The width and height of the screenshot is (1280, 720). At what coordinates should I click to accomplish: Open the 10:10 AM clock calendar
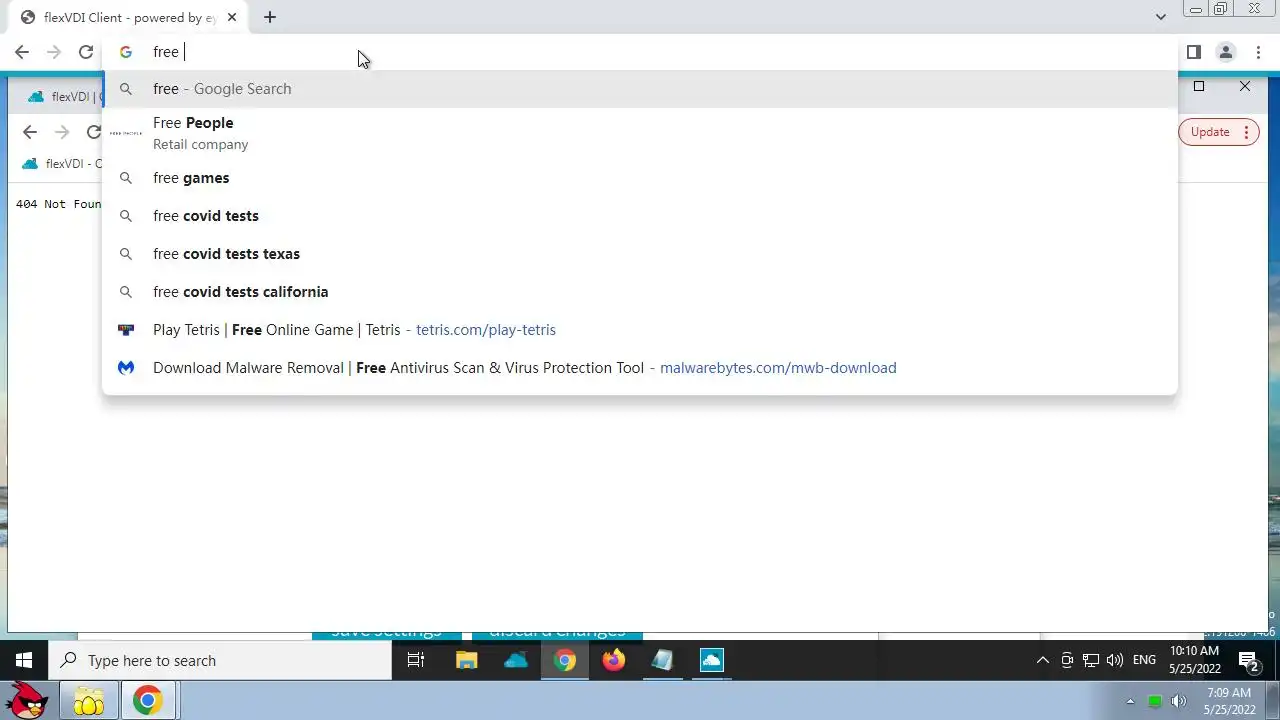point(1194,660)
